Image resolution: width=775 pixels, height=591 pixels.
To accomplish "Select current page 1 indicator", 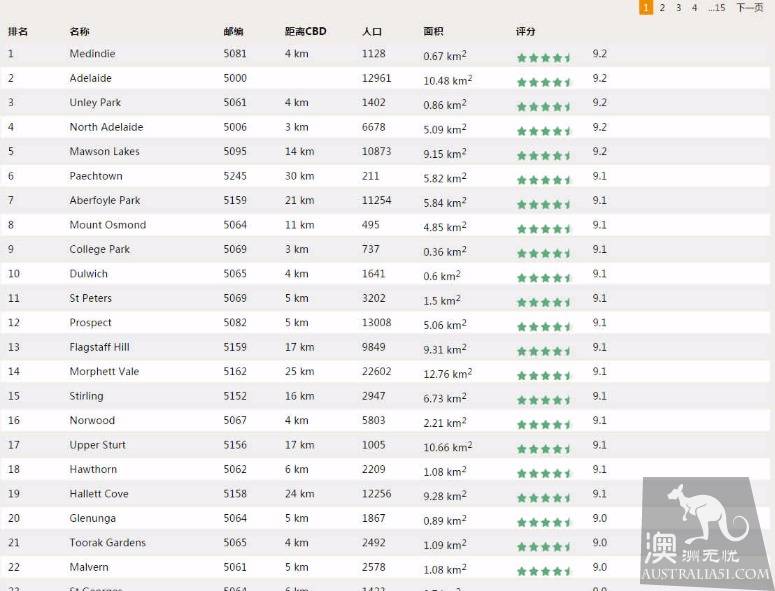I will 646,7.
